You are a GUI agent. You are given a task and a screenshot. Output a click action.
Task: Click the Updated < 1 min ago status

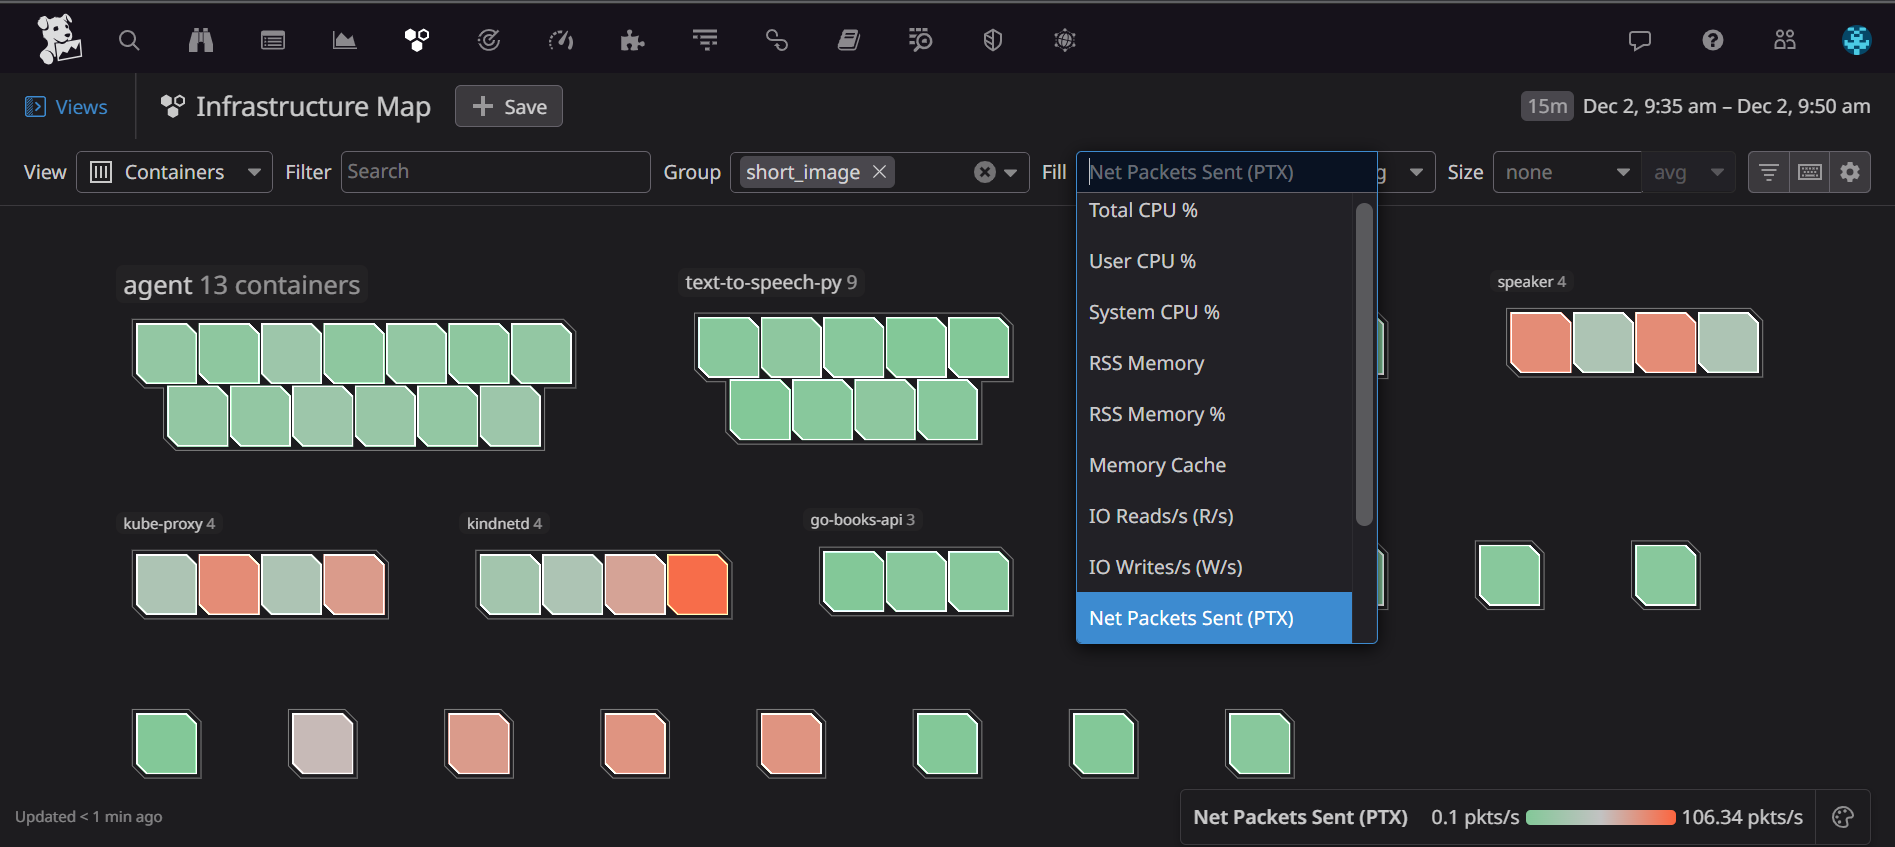(x=89, y=816)
